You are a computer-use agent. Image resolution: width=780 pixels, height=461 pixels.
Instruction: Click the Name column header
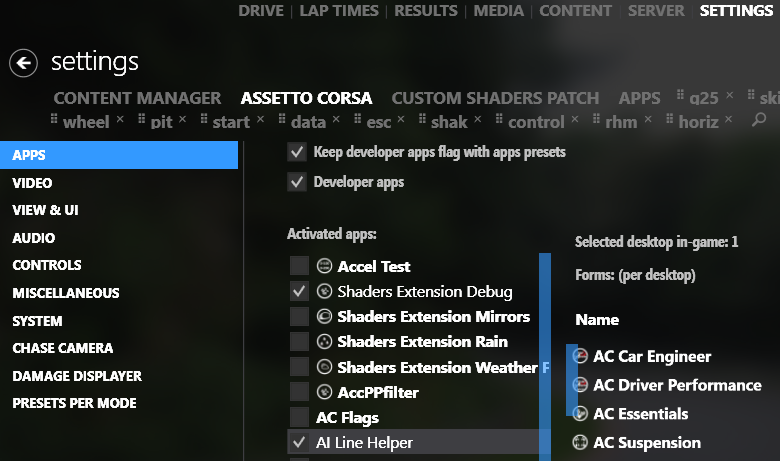pos(597,320)
